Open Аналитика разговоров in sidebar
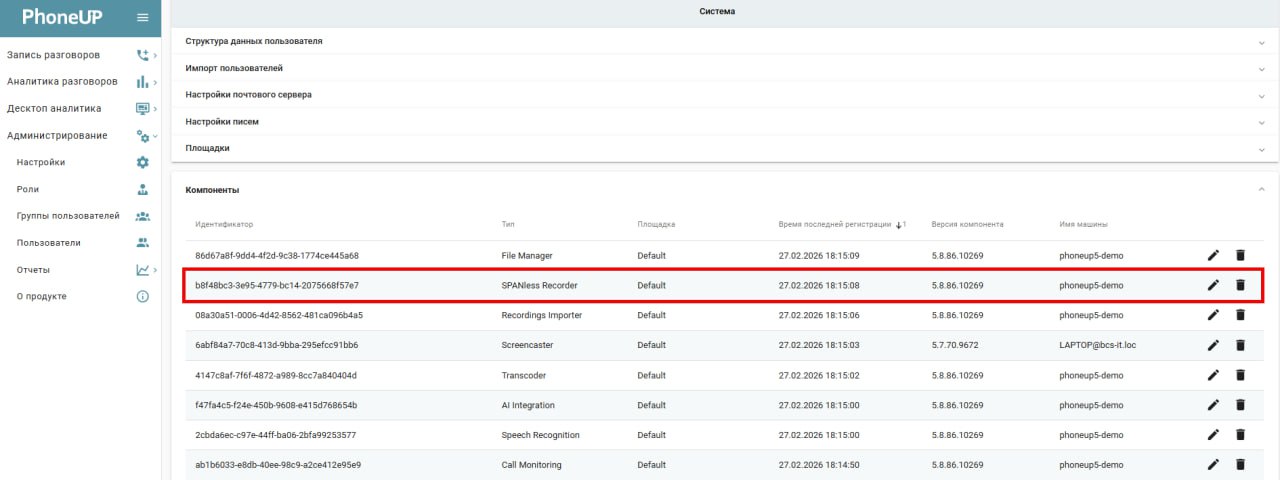 pyautogui.click(x=62, y=82)
